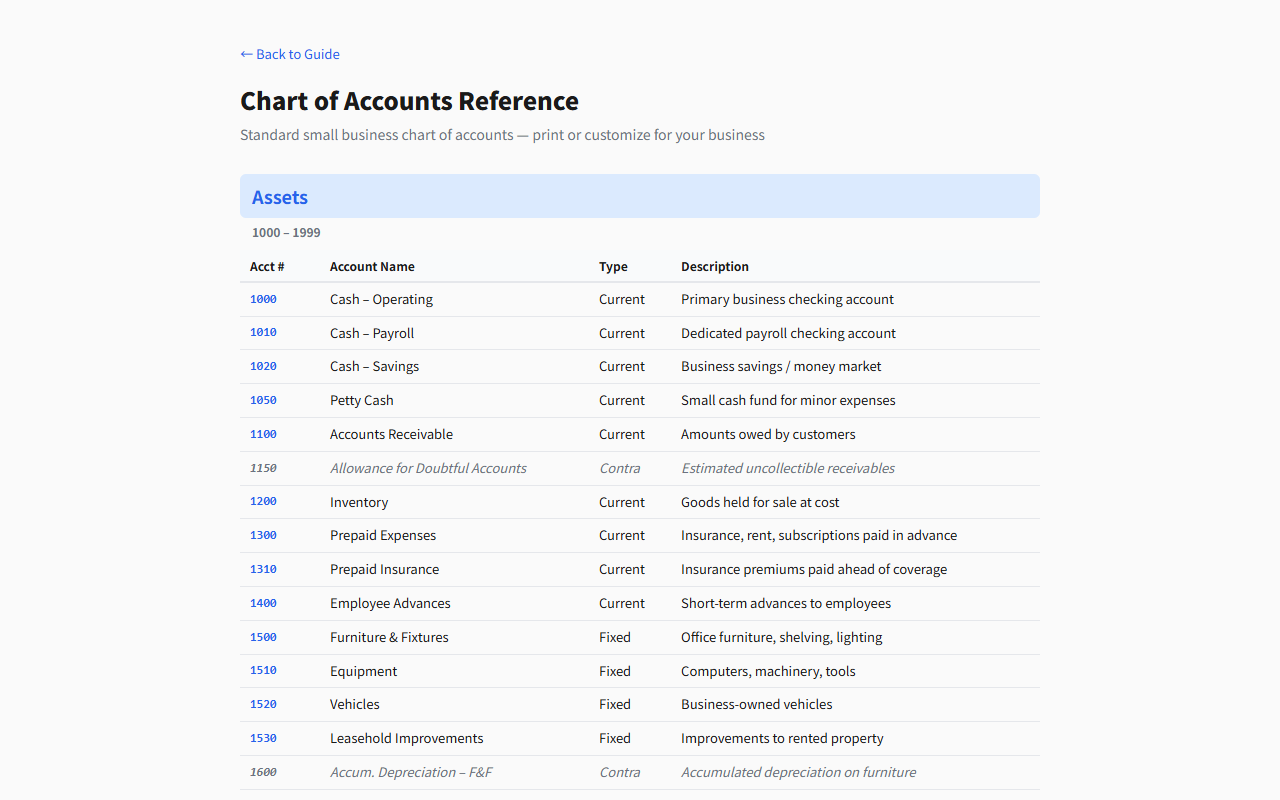Select account number 1020

pyautogui.click(x=263, y=366)
